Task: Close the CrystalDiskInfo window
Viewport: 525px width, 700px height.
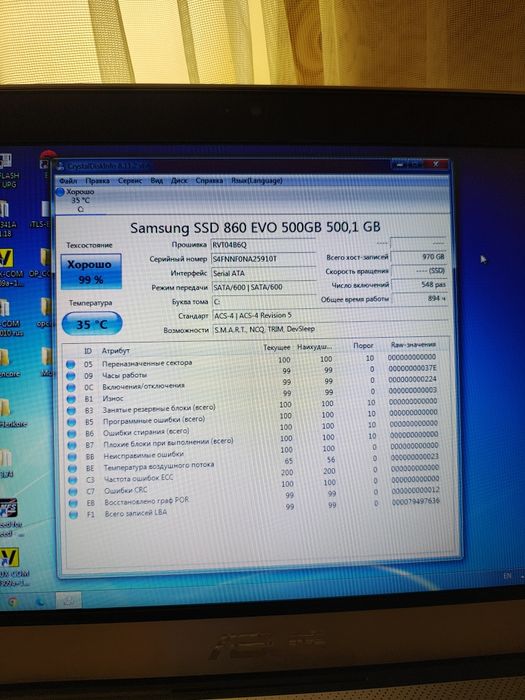Action: [x=435, y=164]
